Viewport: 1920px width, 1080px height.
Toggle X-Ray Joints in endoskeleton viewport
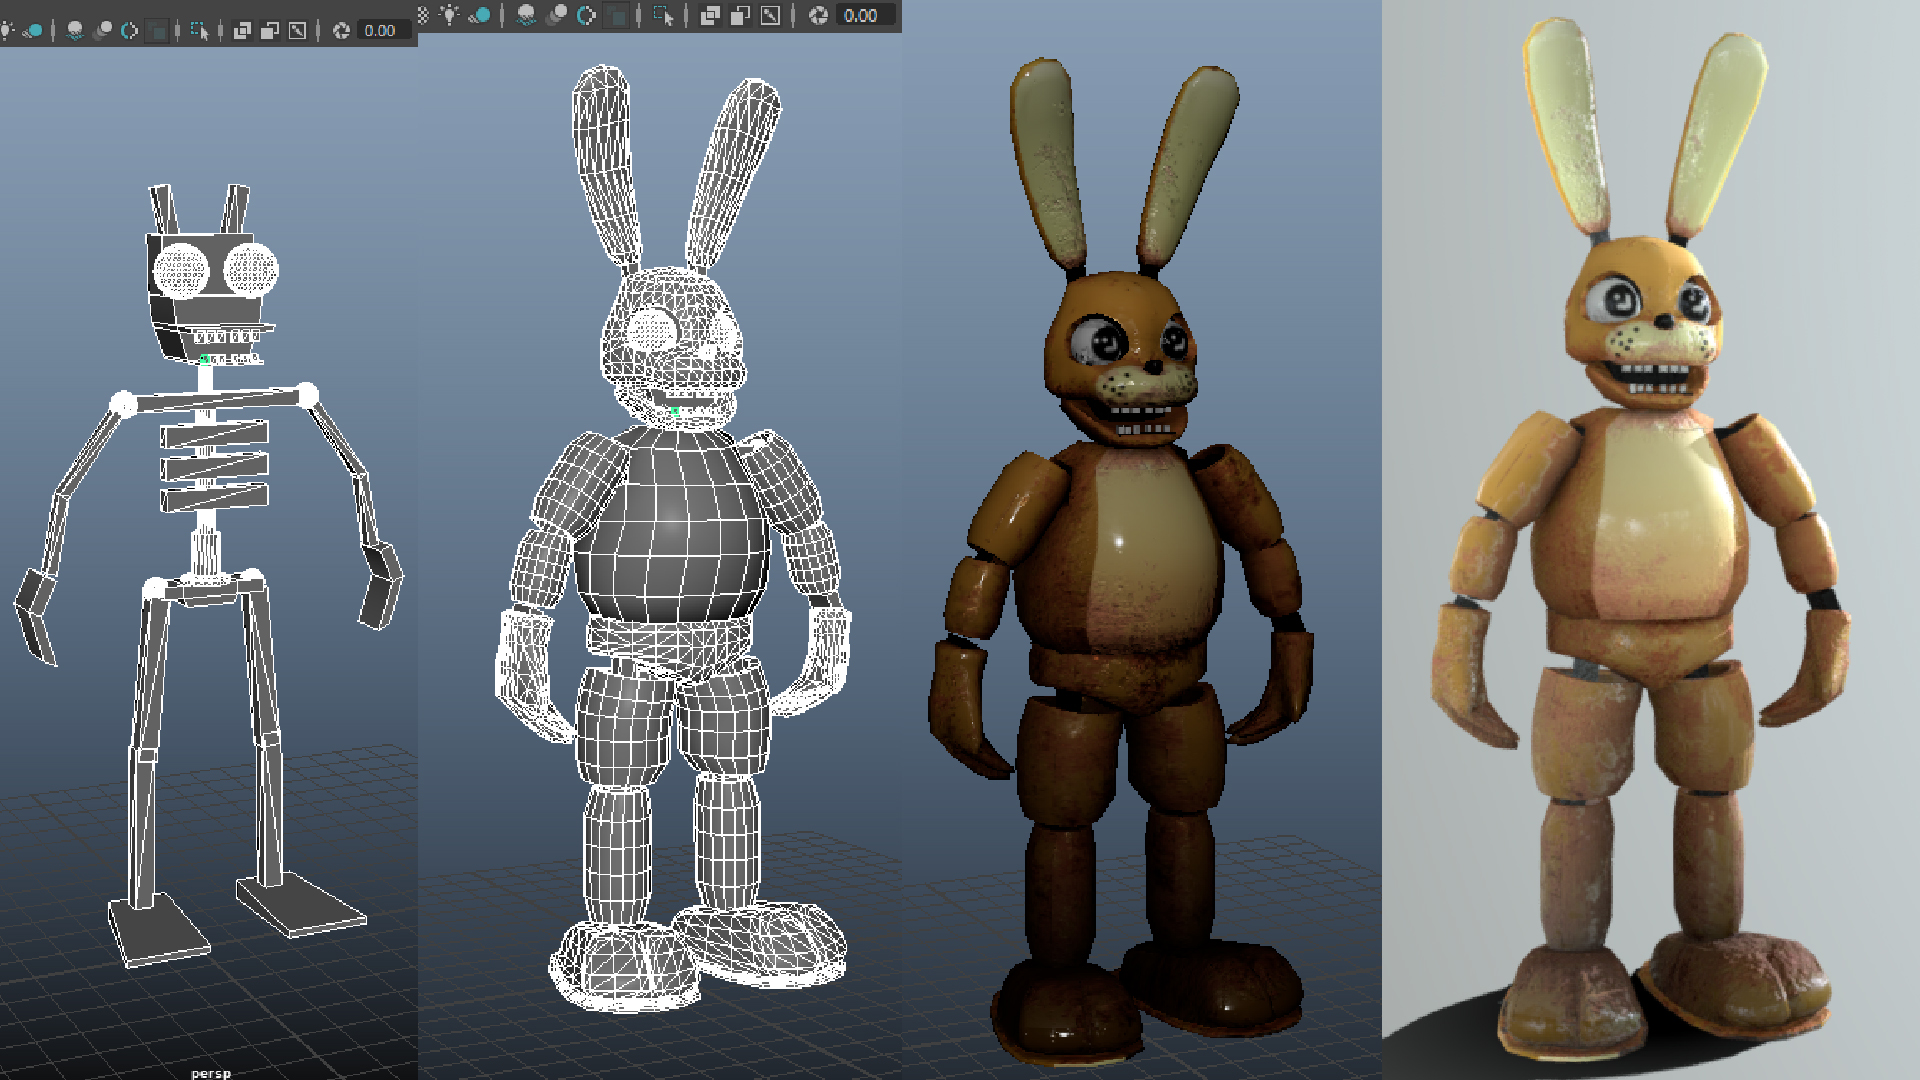[x=297, y=30]
